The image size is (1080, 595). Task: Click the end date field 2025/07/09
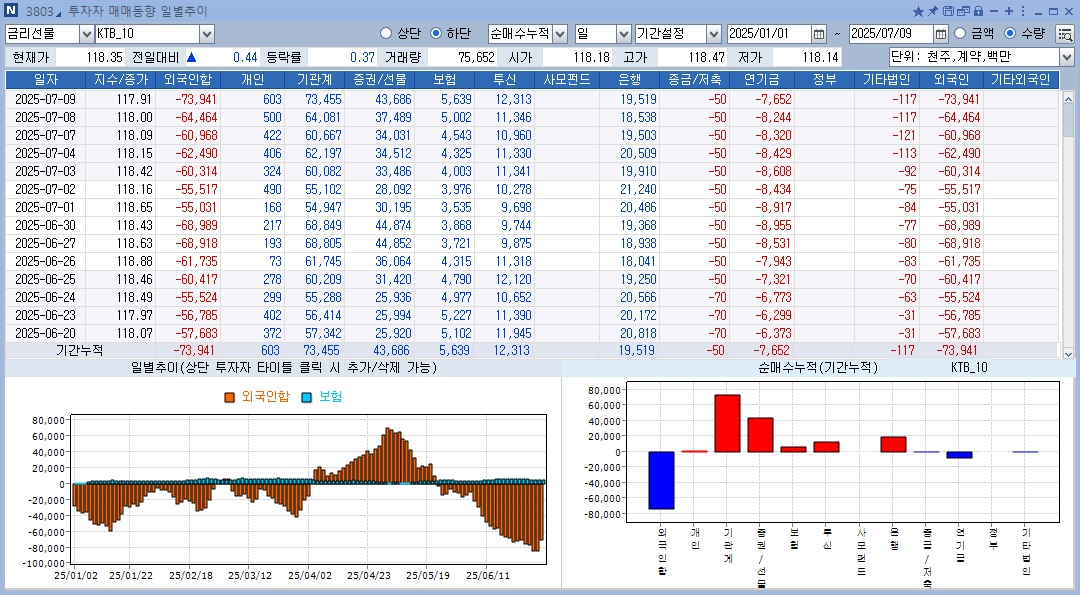(x=891, y=34)
